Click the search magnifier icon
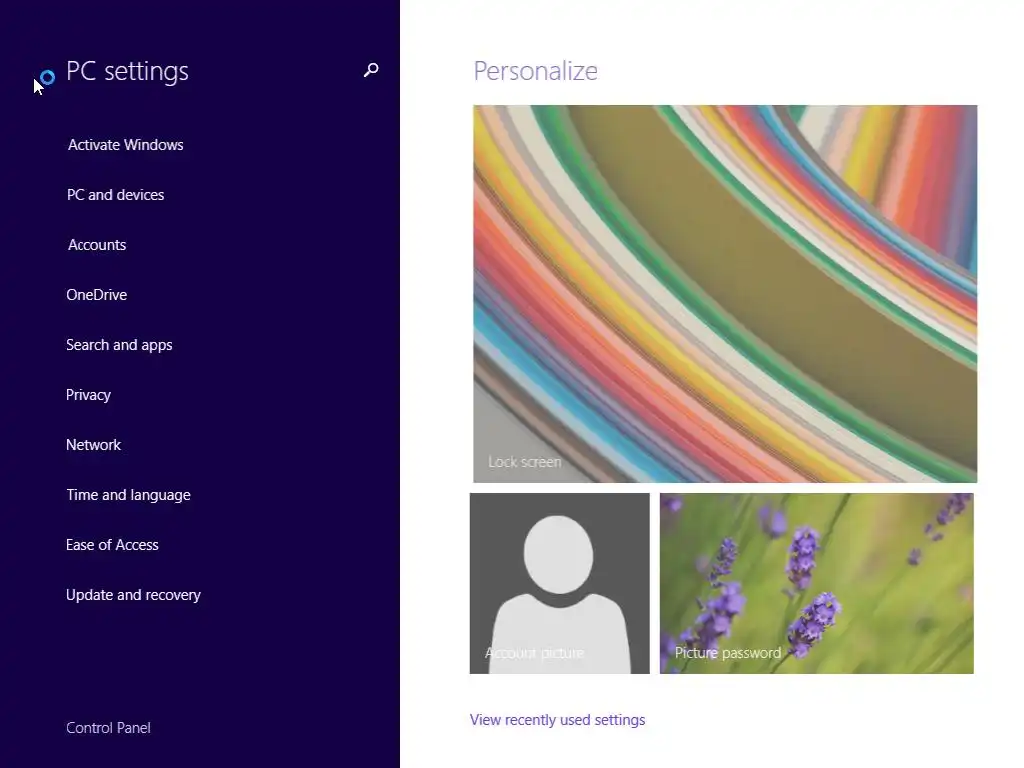The width and height of the screenshot is (1024, 768). (371, 70)
